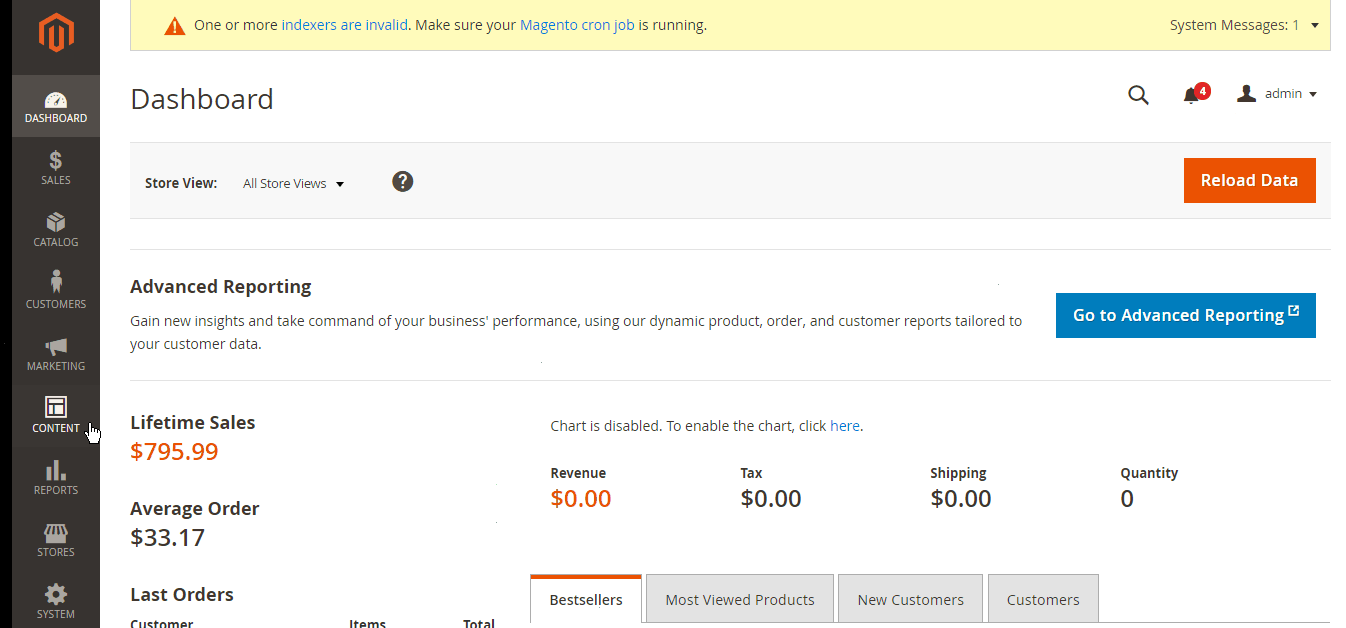Screen dimensions: 1346x628
Task: Click the Store View help question icon
Action: pyautogui.click(x=402, y=181)
